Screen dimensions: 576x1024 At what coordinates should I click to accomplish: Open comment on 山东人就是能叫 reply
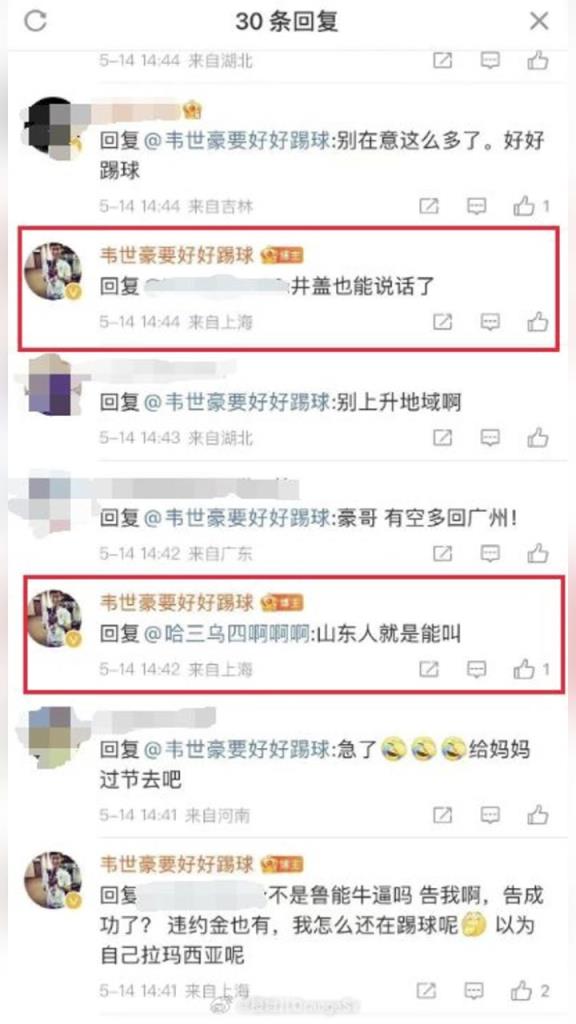(476, 669)
